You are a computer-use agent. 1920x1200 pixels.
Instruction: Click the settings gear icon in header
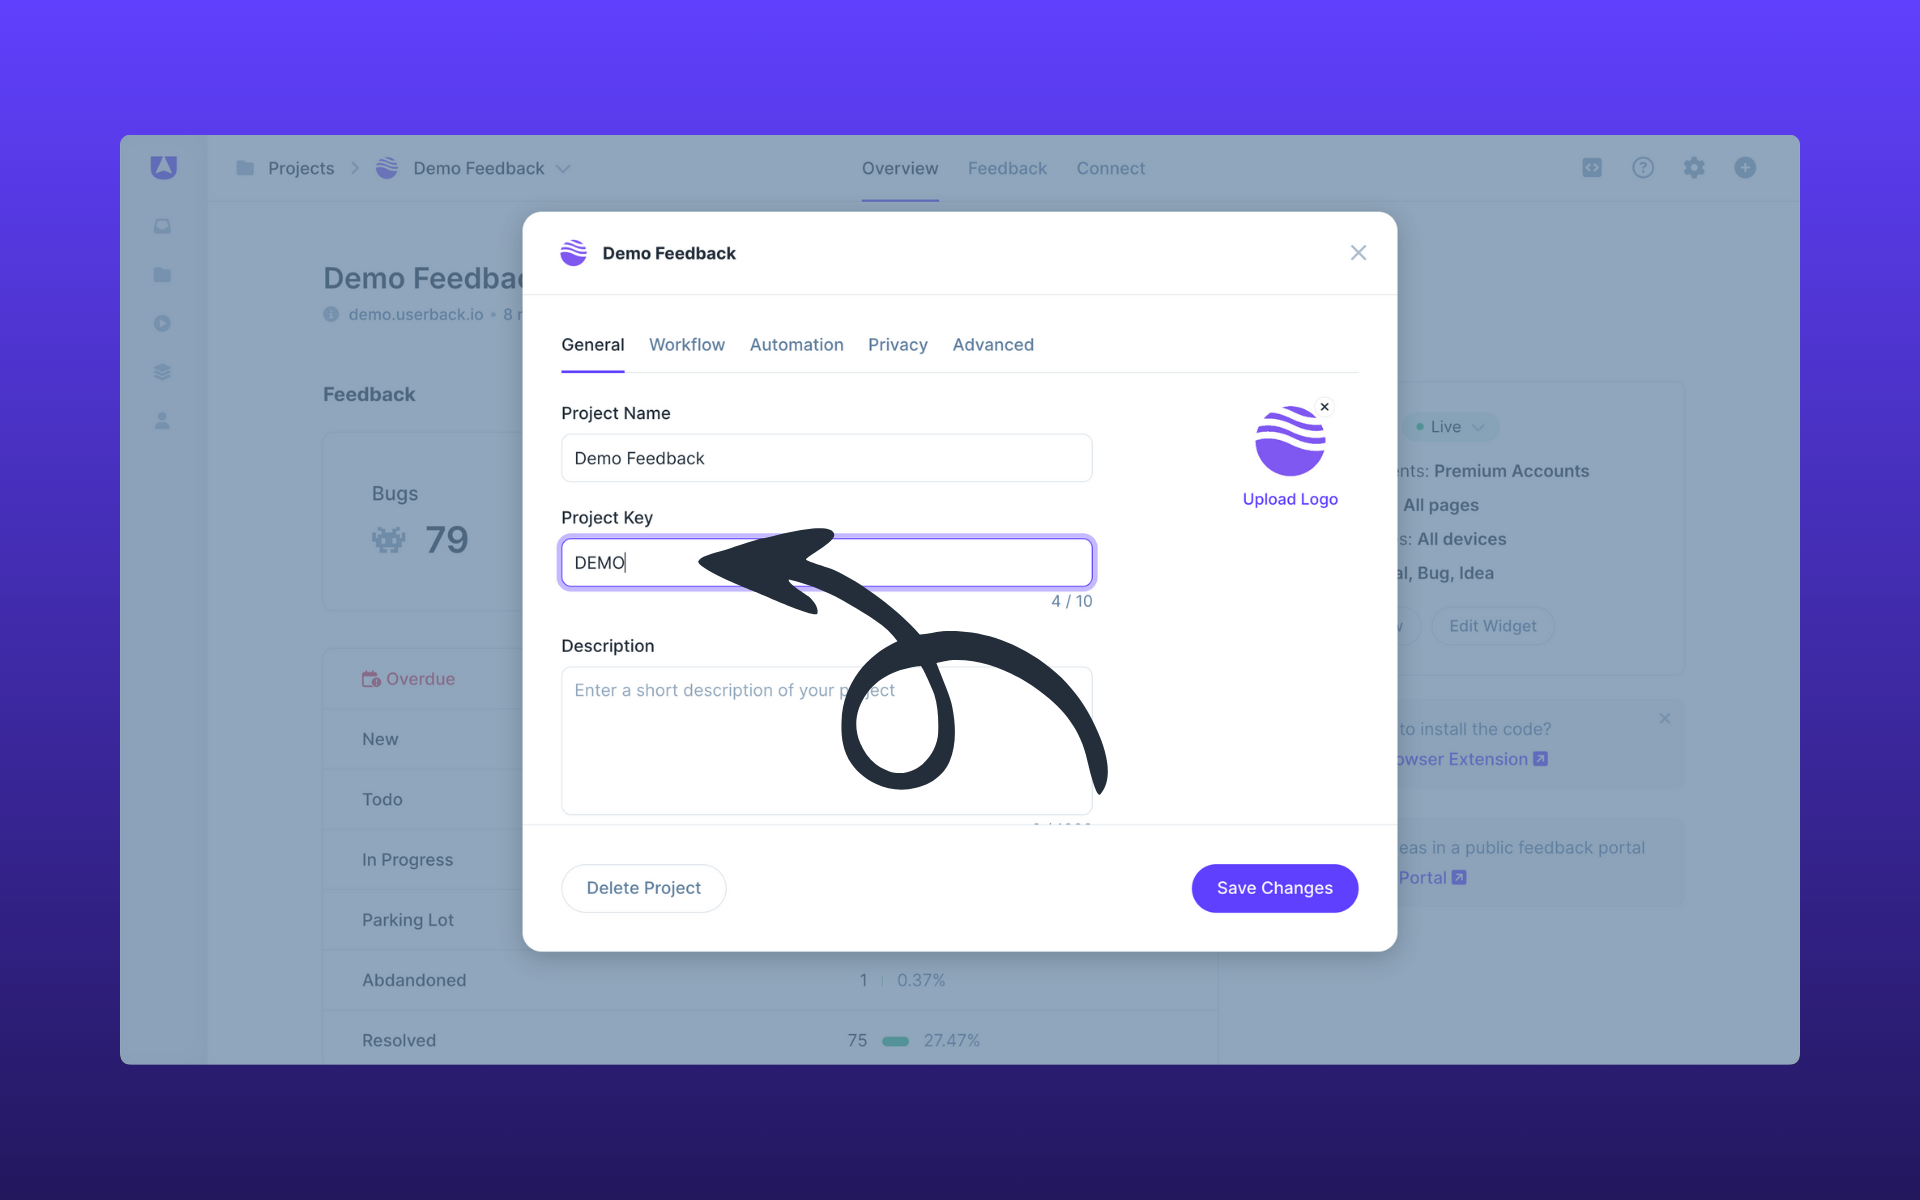(x=1693, y=167)
